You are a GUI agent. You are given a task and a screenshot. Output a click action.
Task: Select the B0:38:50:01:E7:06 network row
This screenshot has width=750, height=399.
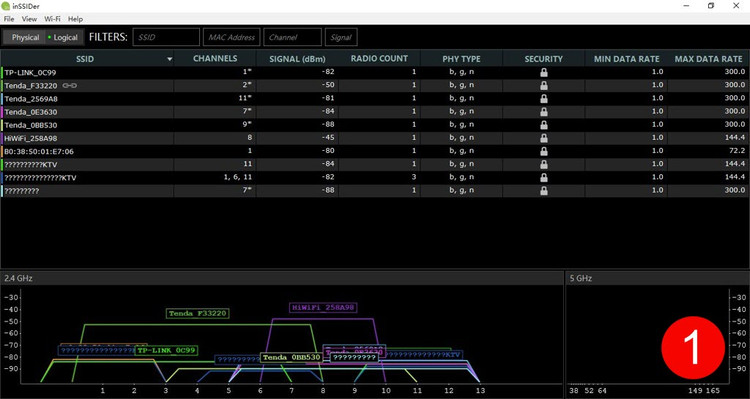tap(375, 151)
